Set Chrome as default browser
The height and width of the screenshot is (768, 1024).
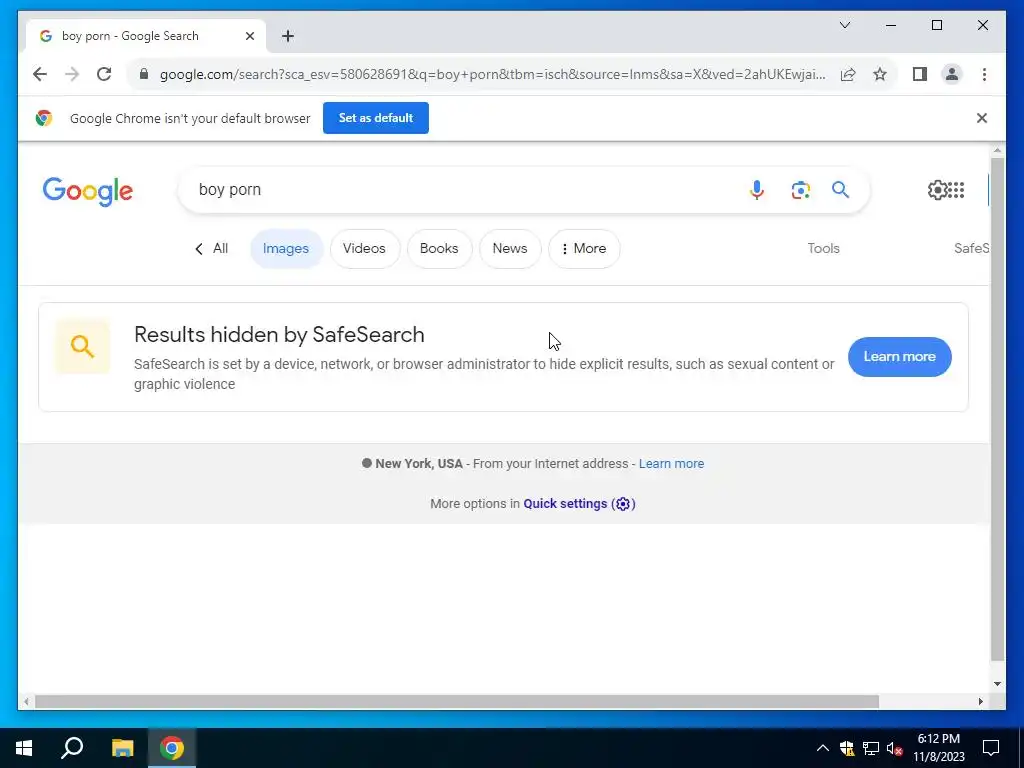[x=376, y=118]
